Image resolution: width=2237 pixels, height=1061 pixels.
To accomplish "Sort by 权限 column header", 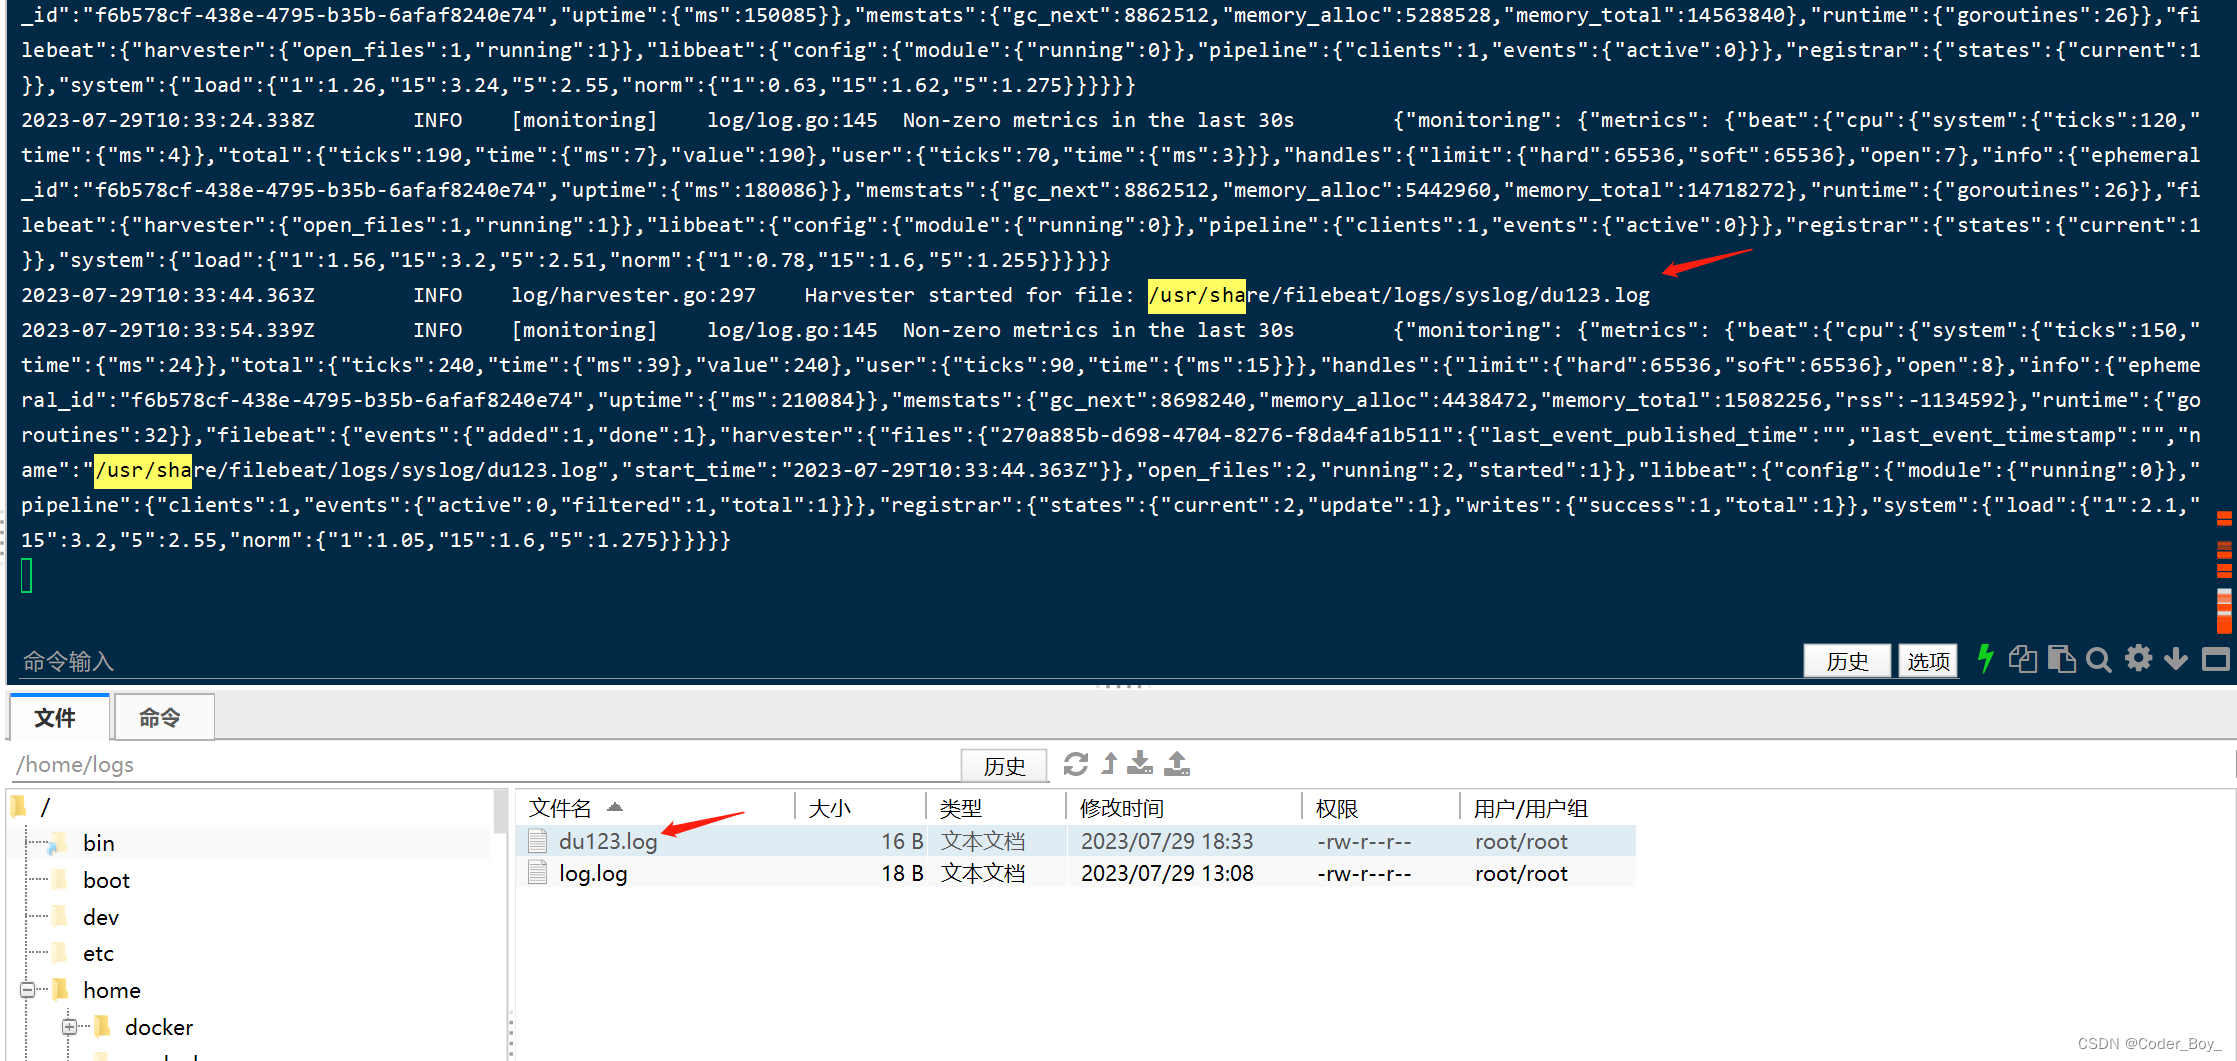I will click(x=1337, y=808).
